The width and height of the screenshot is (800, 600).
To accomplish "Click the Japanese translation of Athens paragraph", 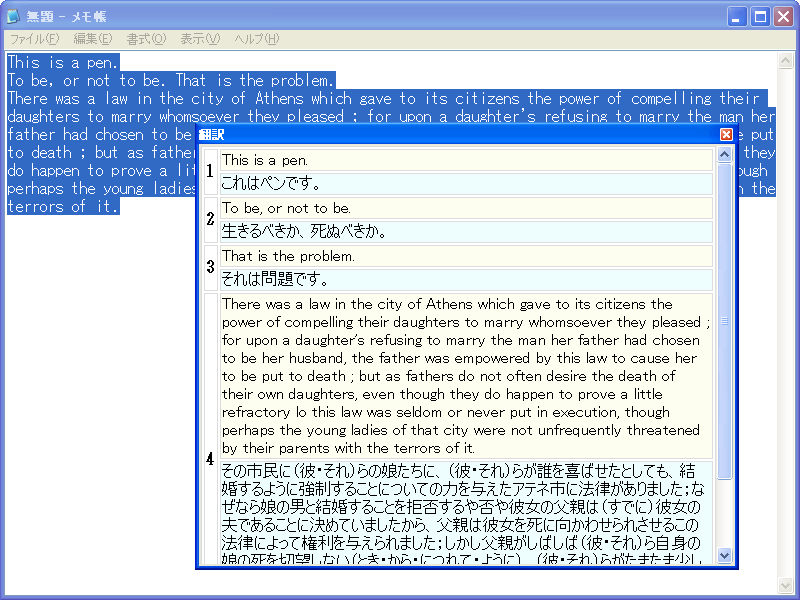I will (466, 512).
